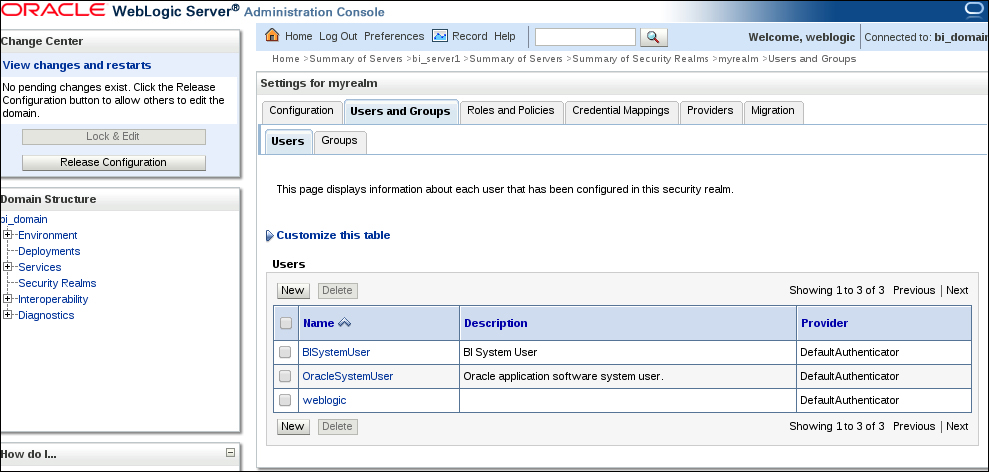989x472 pixels.
Task: Switch to Credential Mappings tab
Action: tap(621, 111)
